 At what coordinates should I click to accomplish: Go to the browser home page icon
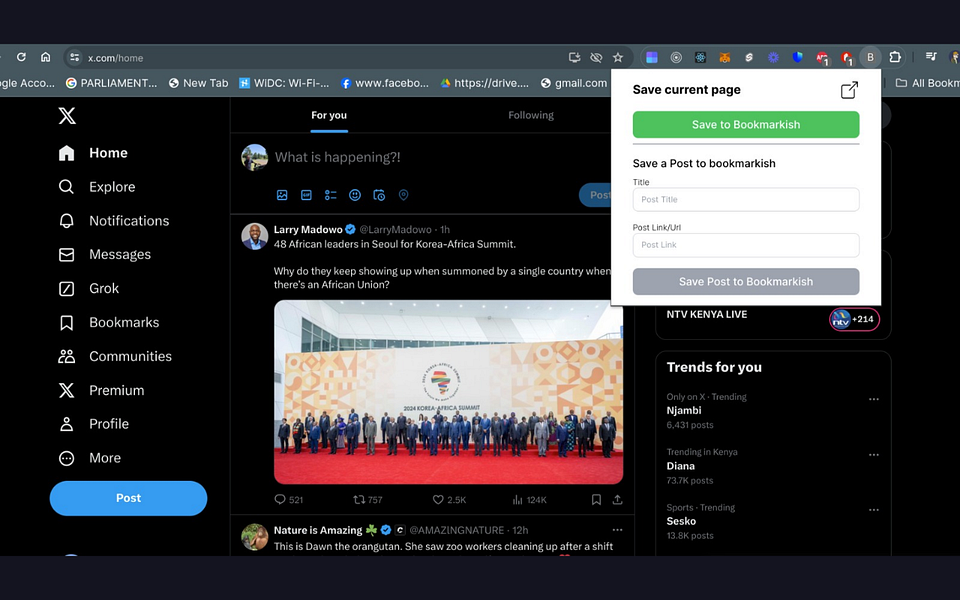(x=45, y=57)
